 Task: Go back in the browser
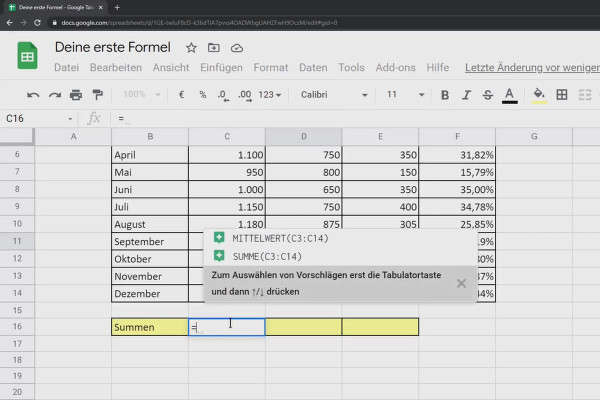[x=10, y=23]
